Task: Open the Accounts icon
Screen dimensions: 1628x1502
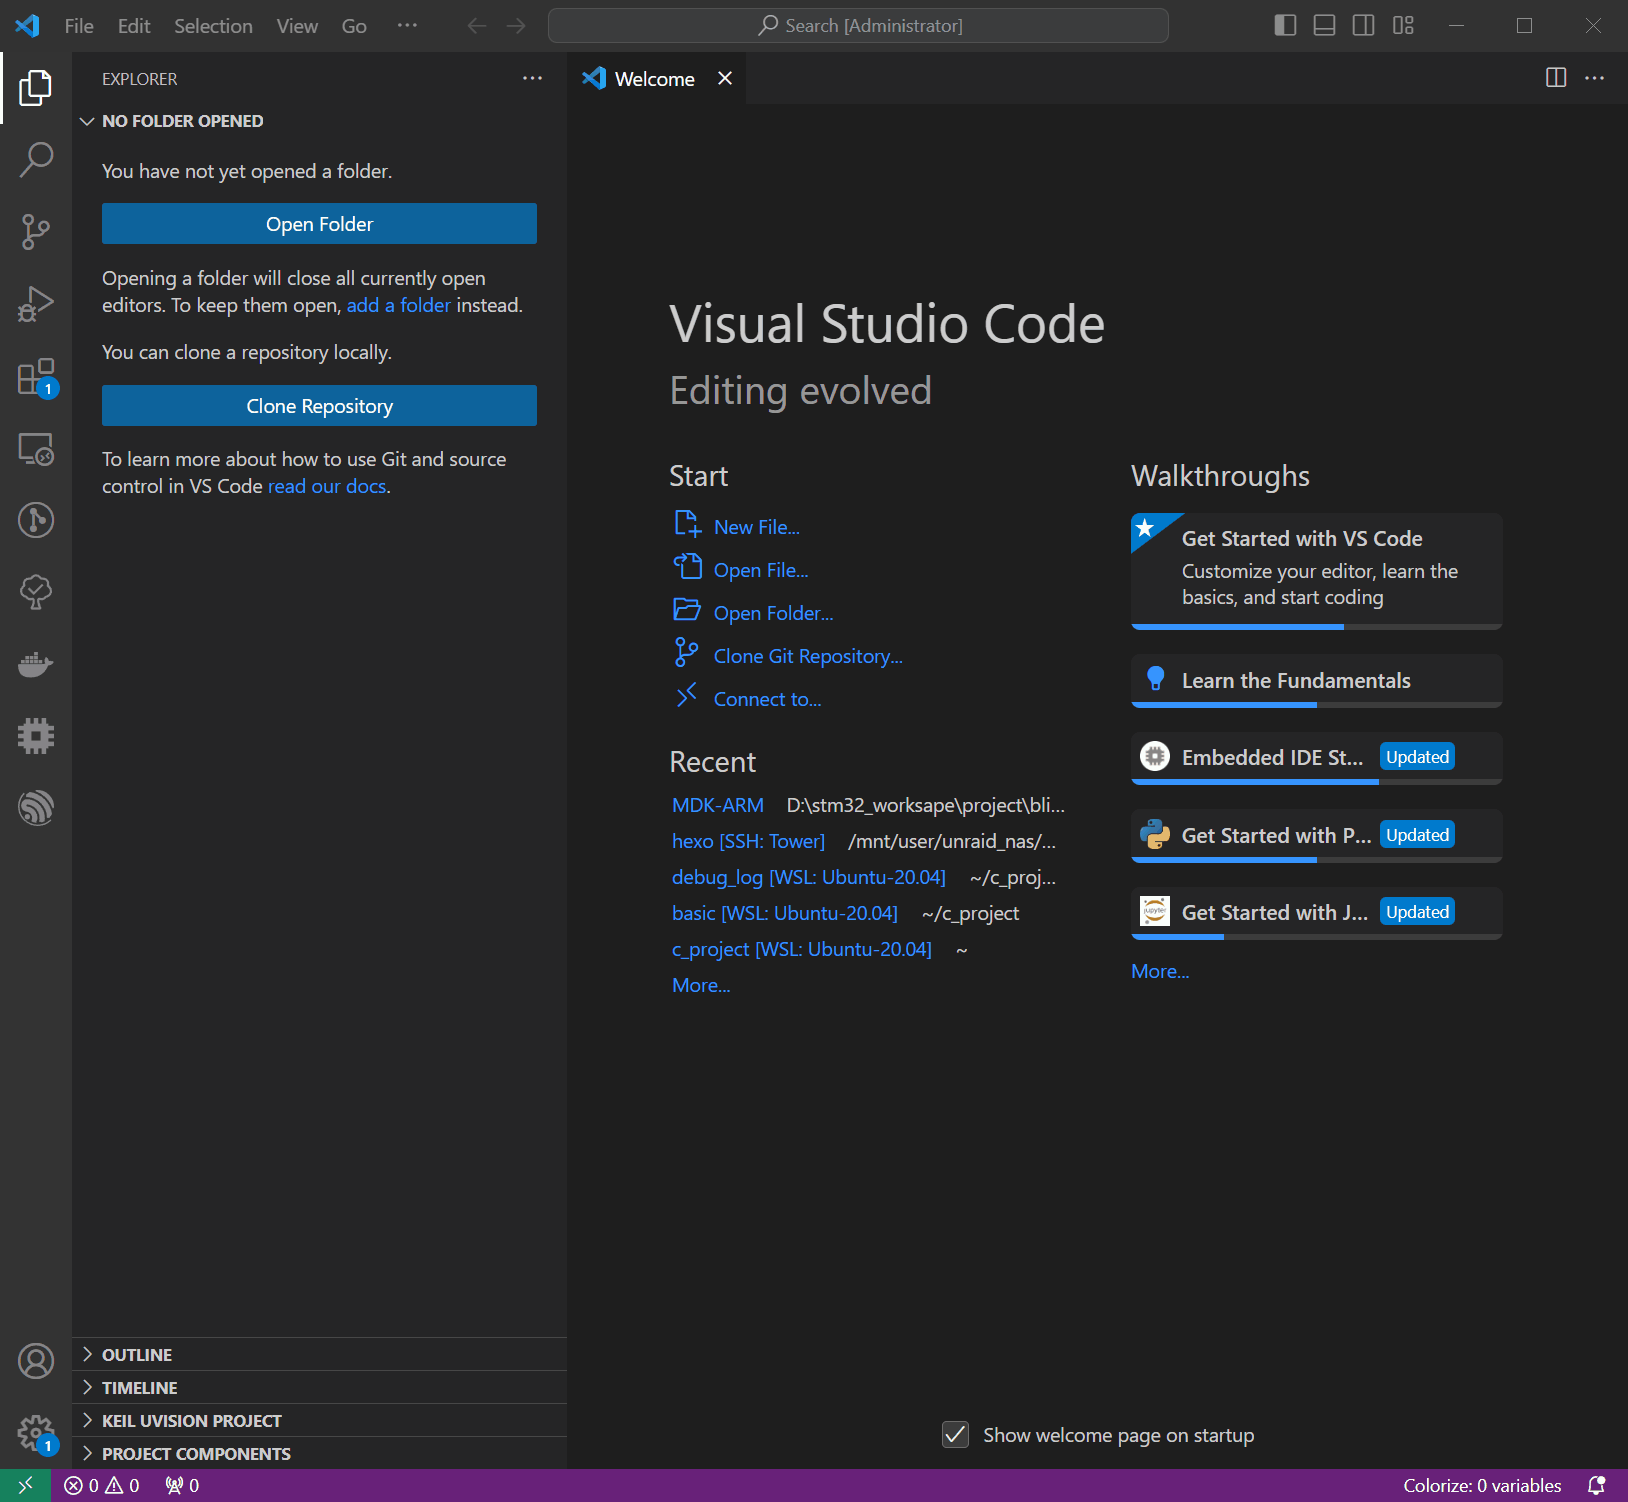Action: coord(36,1361)
